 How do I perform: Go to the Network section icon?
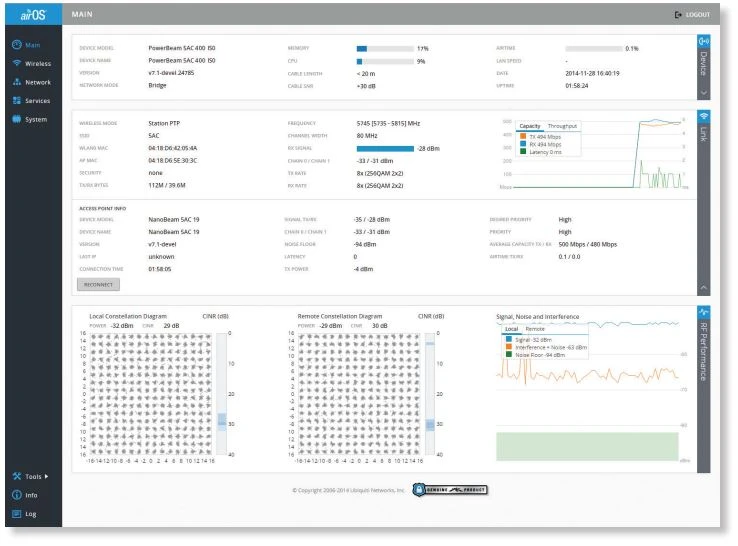coord(17,82)
